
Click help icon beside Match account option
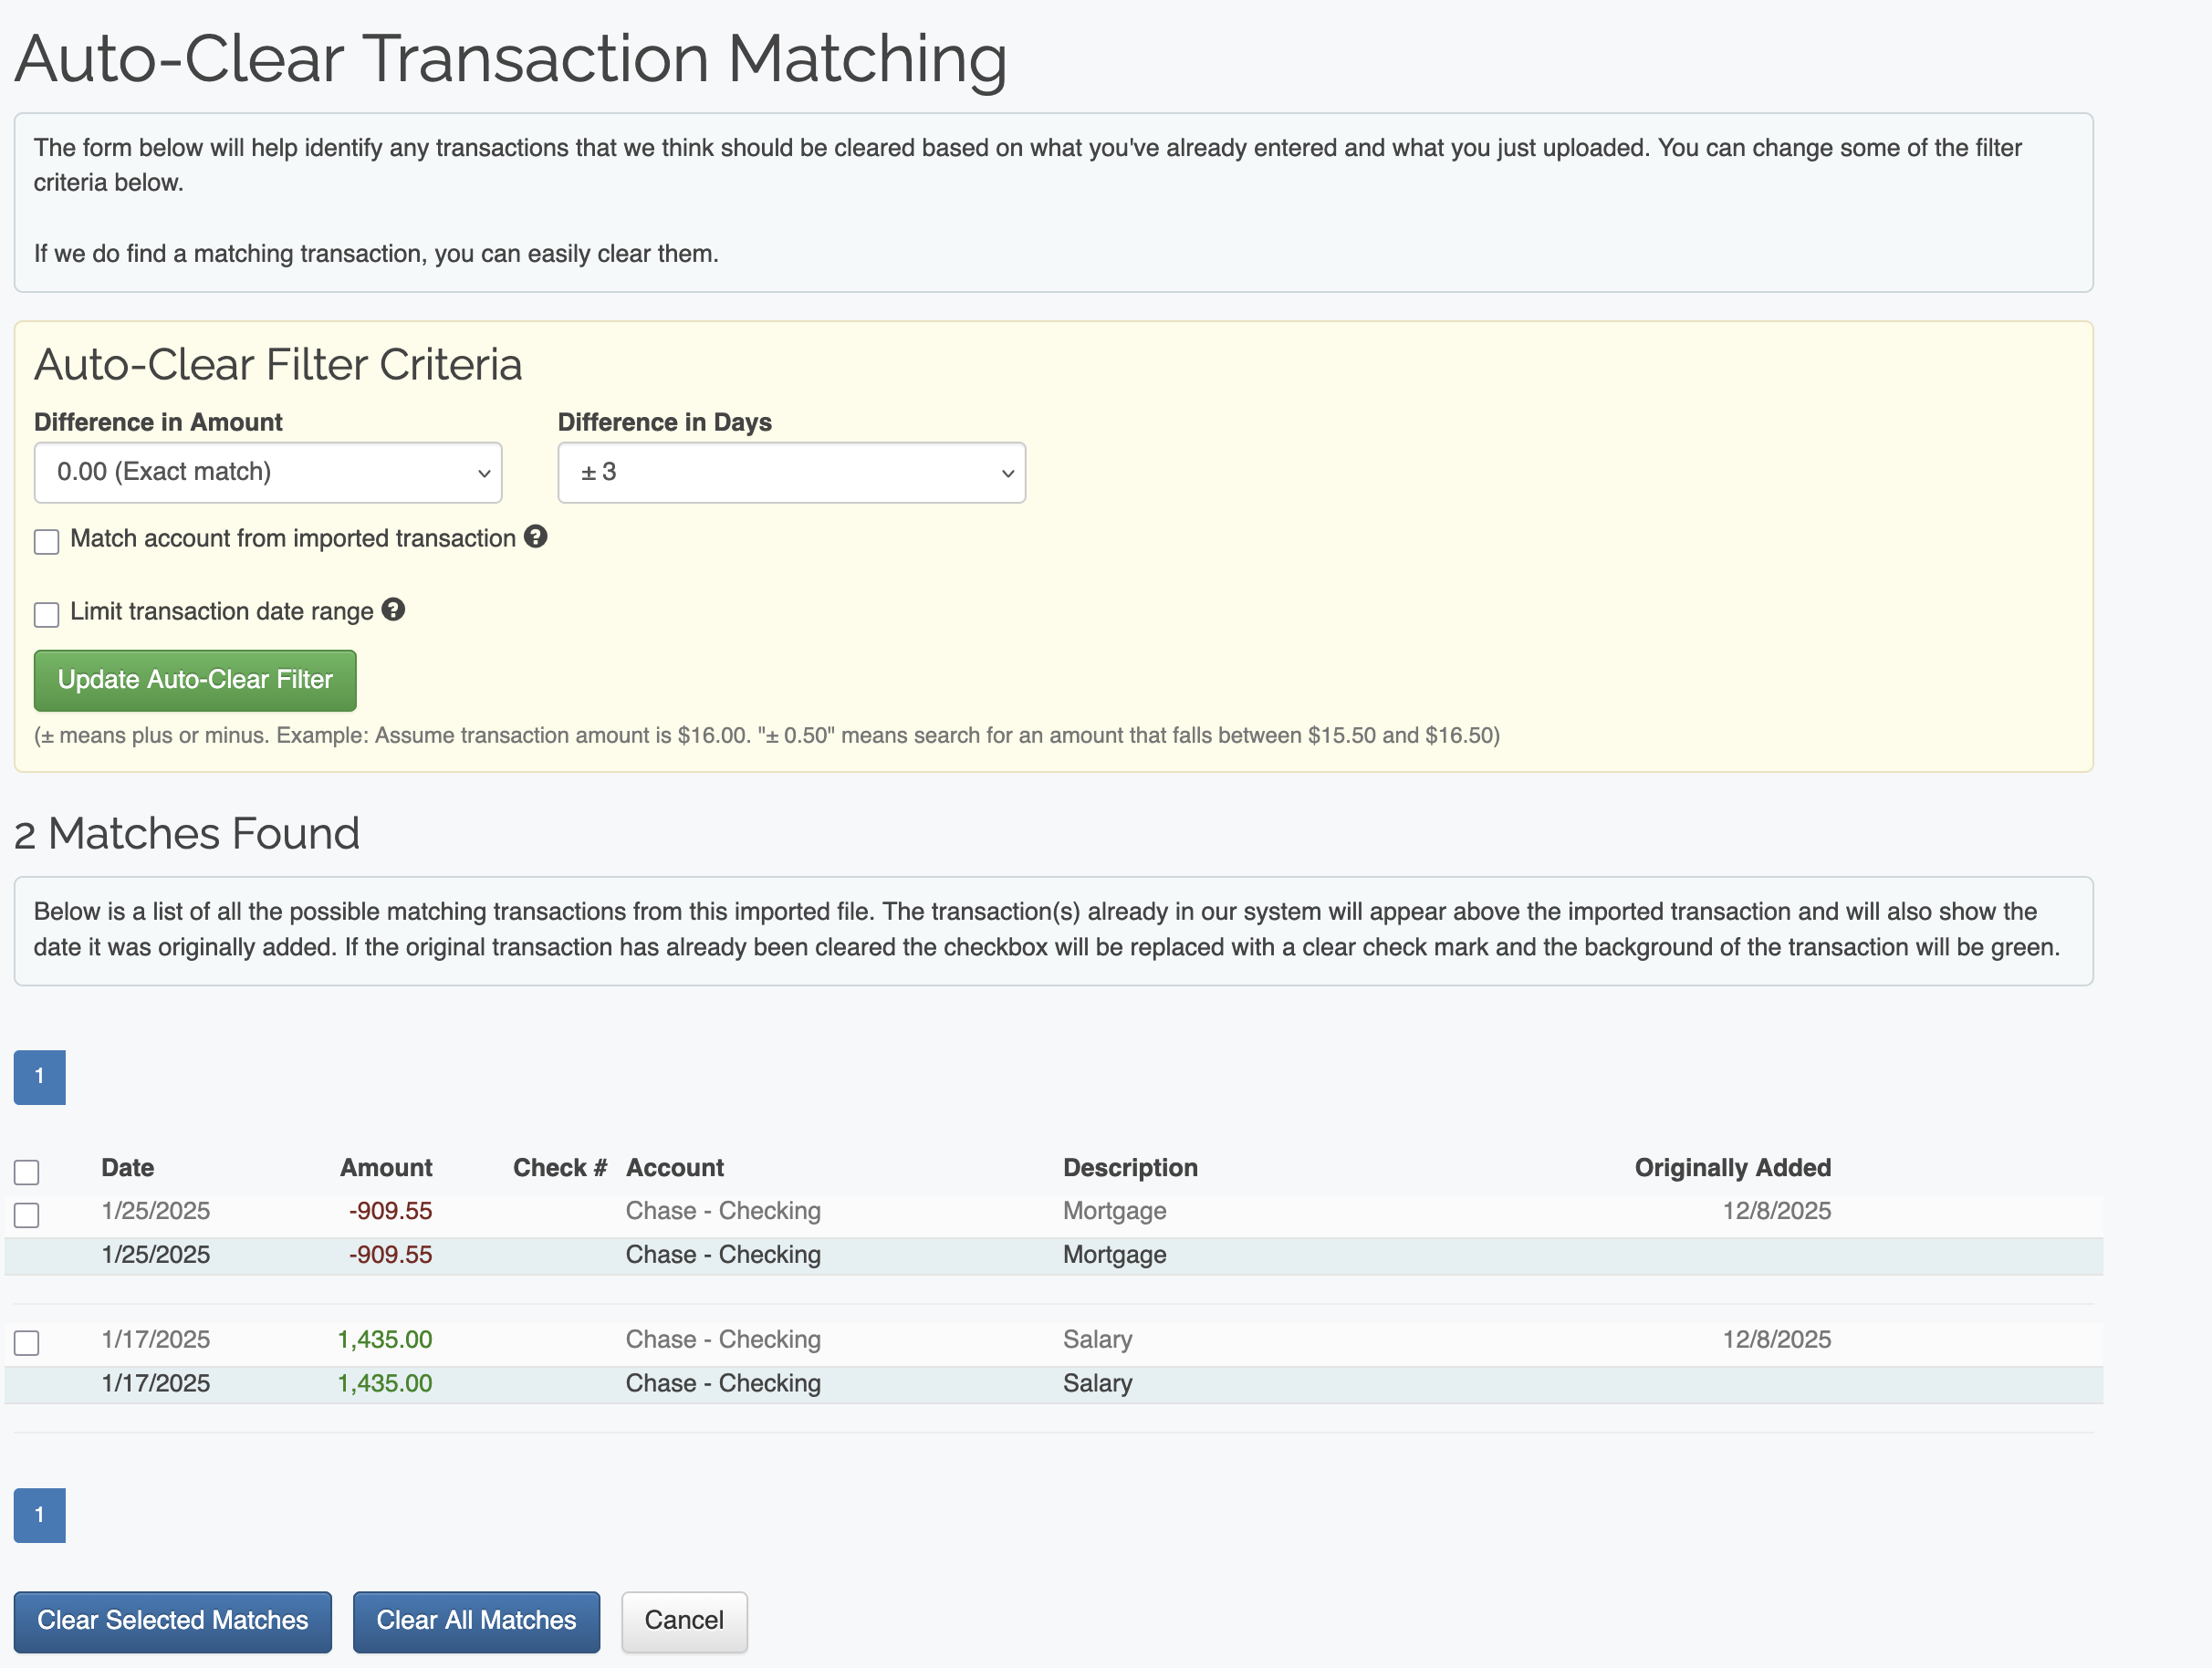(x=536, y=537)
